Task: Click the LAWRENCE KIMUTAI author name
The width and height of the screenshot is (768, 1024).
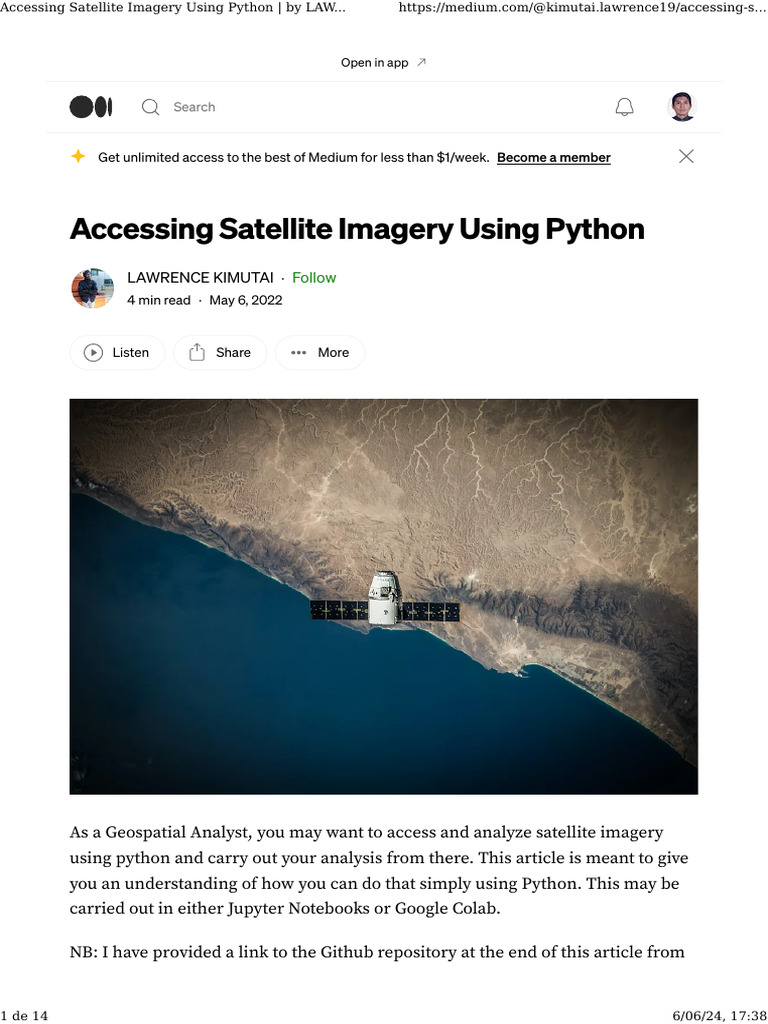Action: click(200, 278)
